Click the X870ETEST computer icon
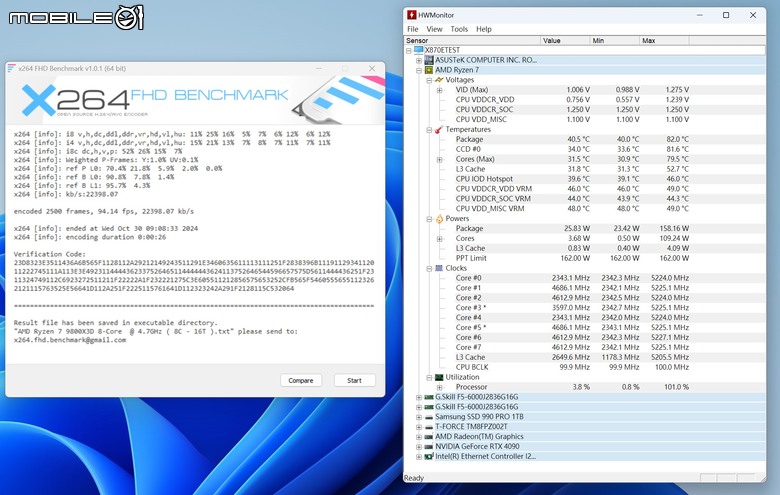 [x=418, y=50]
